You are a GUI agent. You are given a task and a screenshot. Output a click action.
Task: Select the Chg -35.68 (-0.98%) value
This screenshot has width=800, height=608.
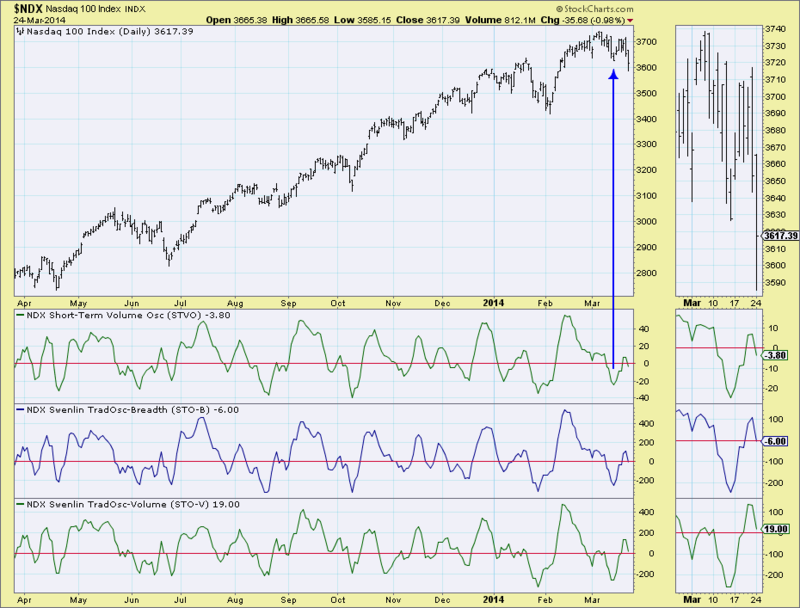583,20
